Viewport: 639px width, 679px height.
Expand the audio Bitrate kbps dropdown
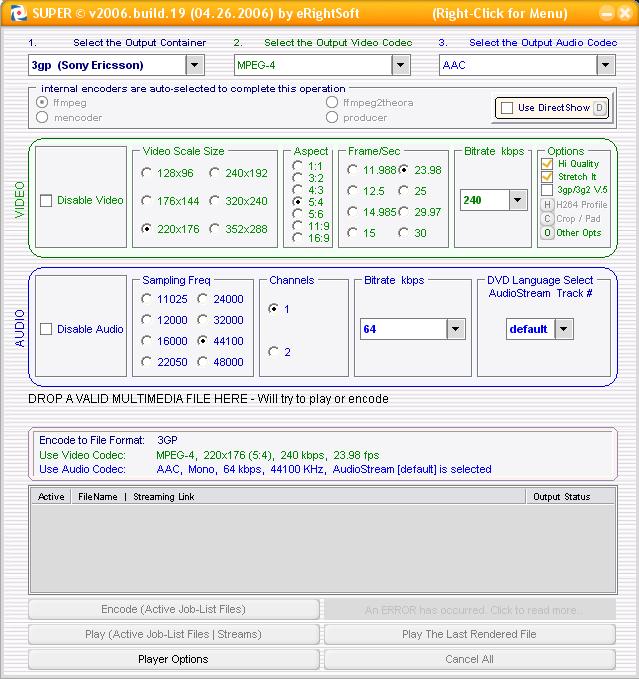tap(455, 329)
